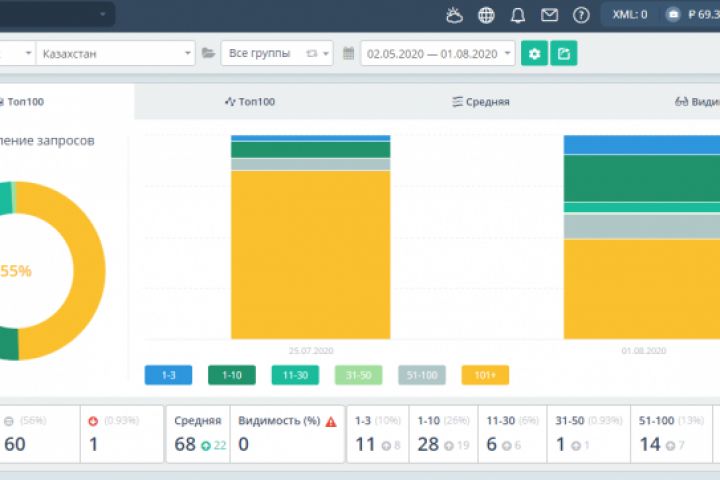This screenshot has height=480, width=720.
Task: Open the dark project selector dropdown in header
Action: coord(57,14)
